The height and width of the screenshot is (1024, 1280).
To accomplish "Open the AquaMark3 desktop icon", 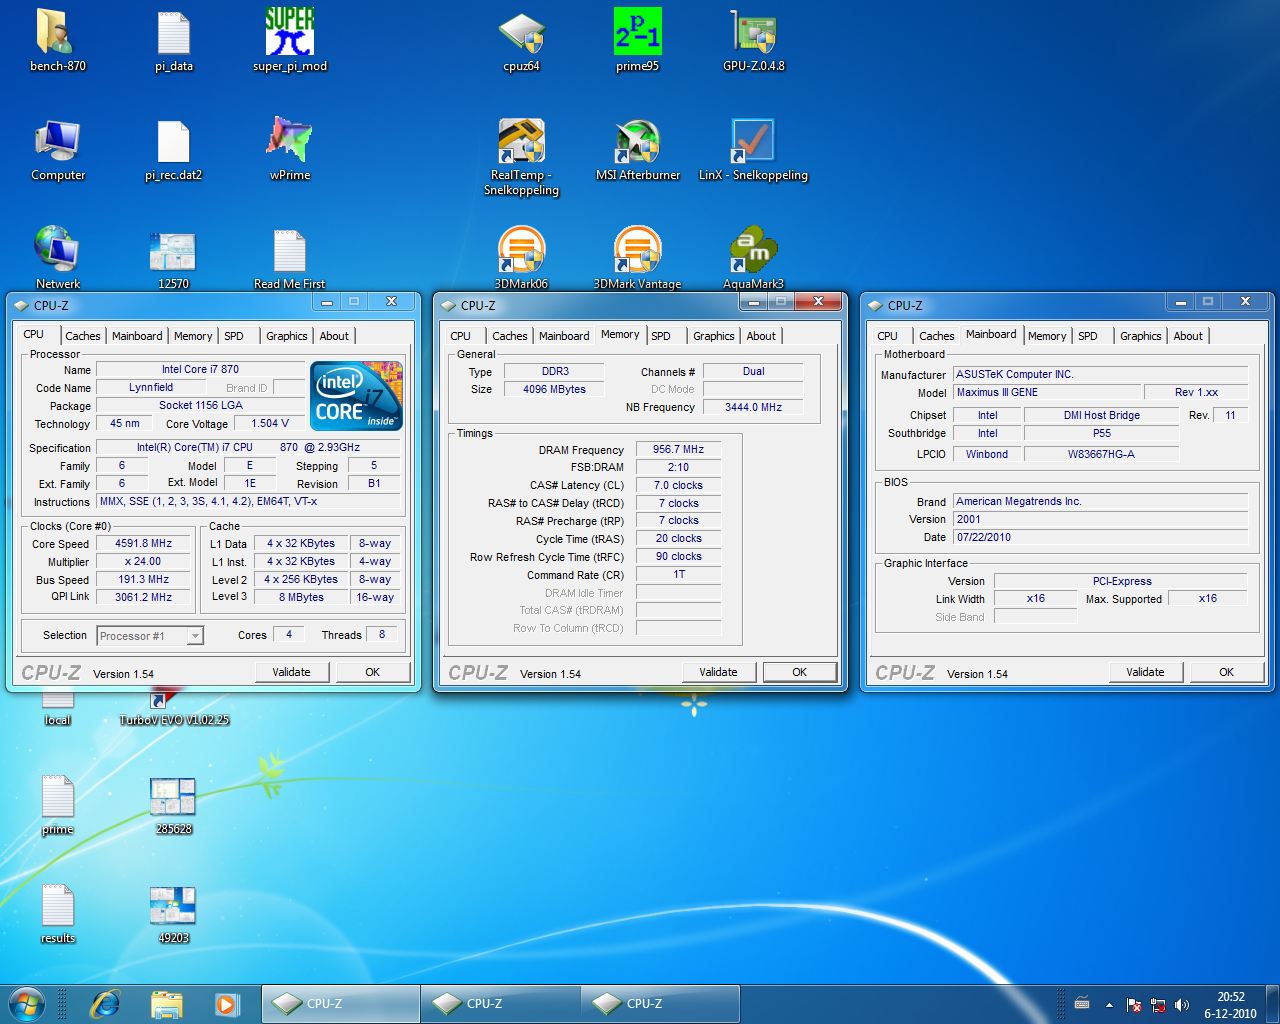I will click(753, 251).
